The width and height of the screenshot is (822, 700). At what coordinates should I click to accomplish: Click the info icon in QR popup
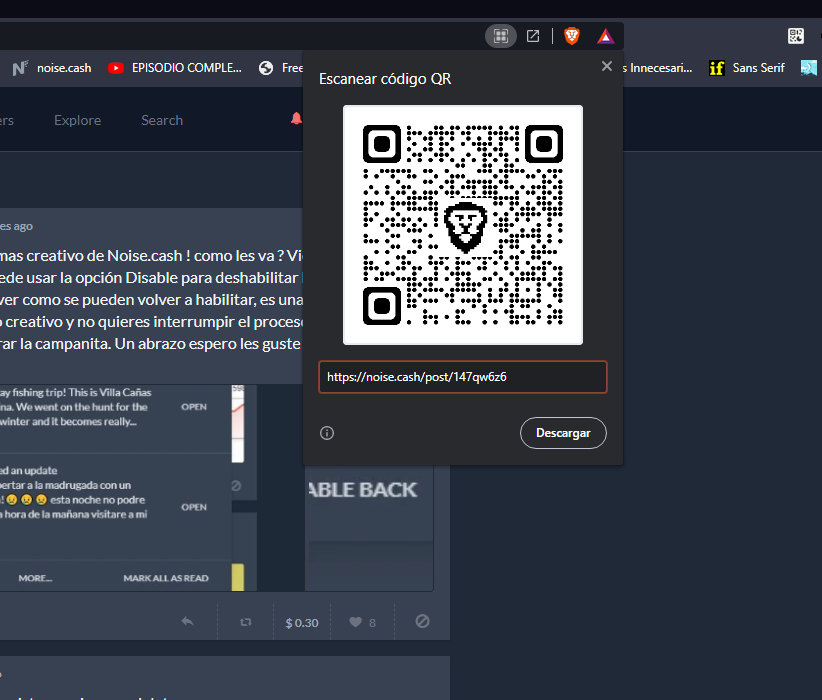[x=327, y=433]
